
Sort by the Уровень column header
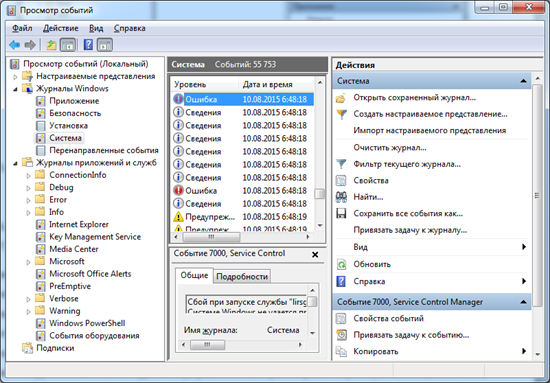[x=204, y=85]
